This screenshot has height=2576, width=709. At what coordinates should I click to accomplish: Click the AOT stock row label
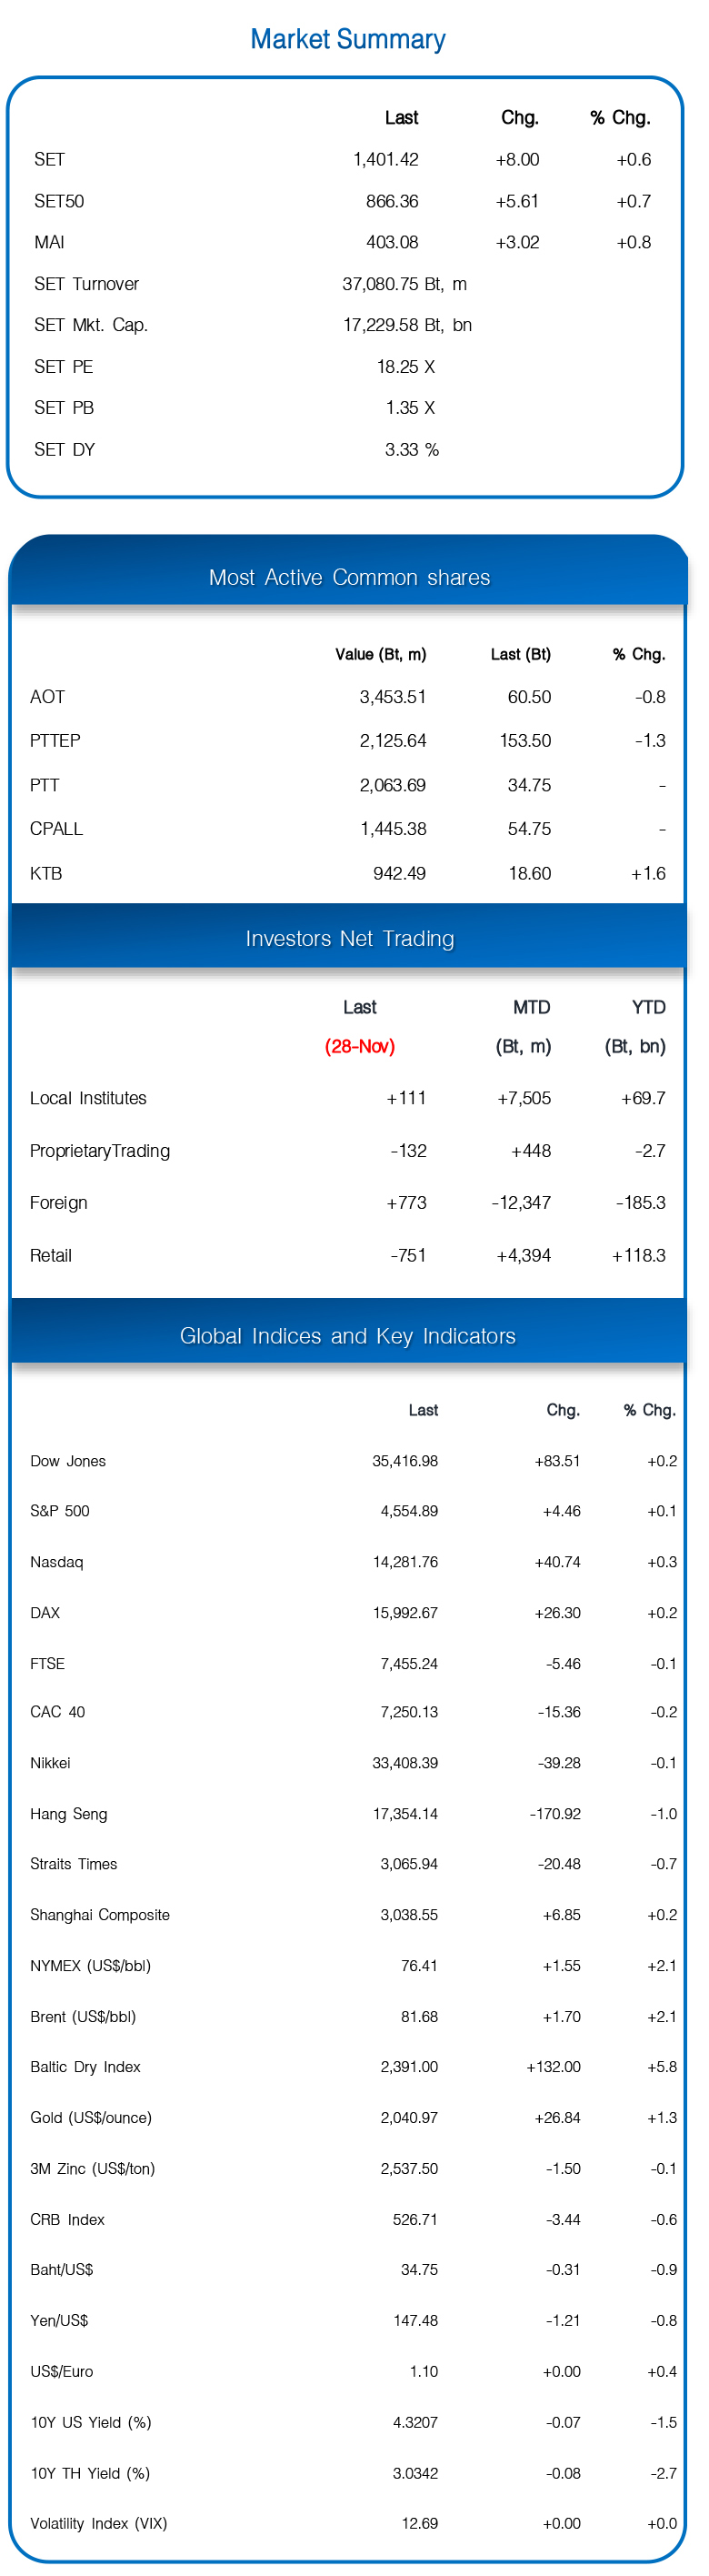(47, 697)
